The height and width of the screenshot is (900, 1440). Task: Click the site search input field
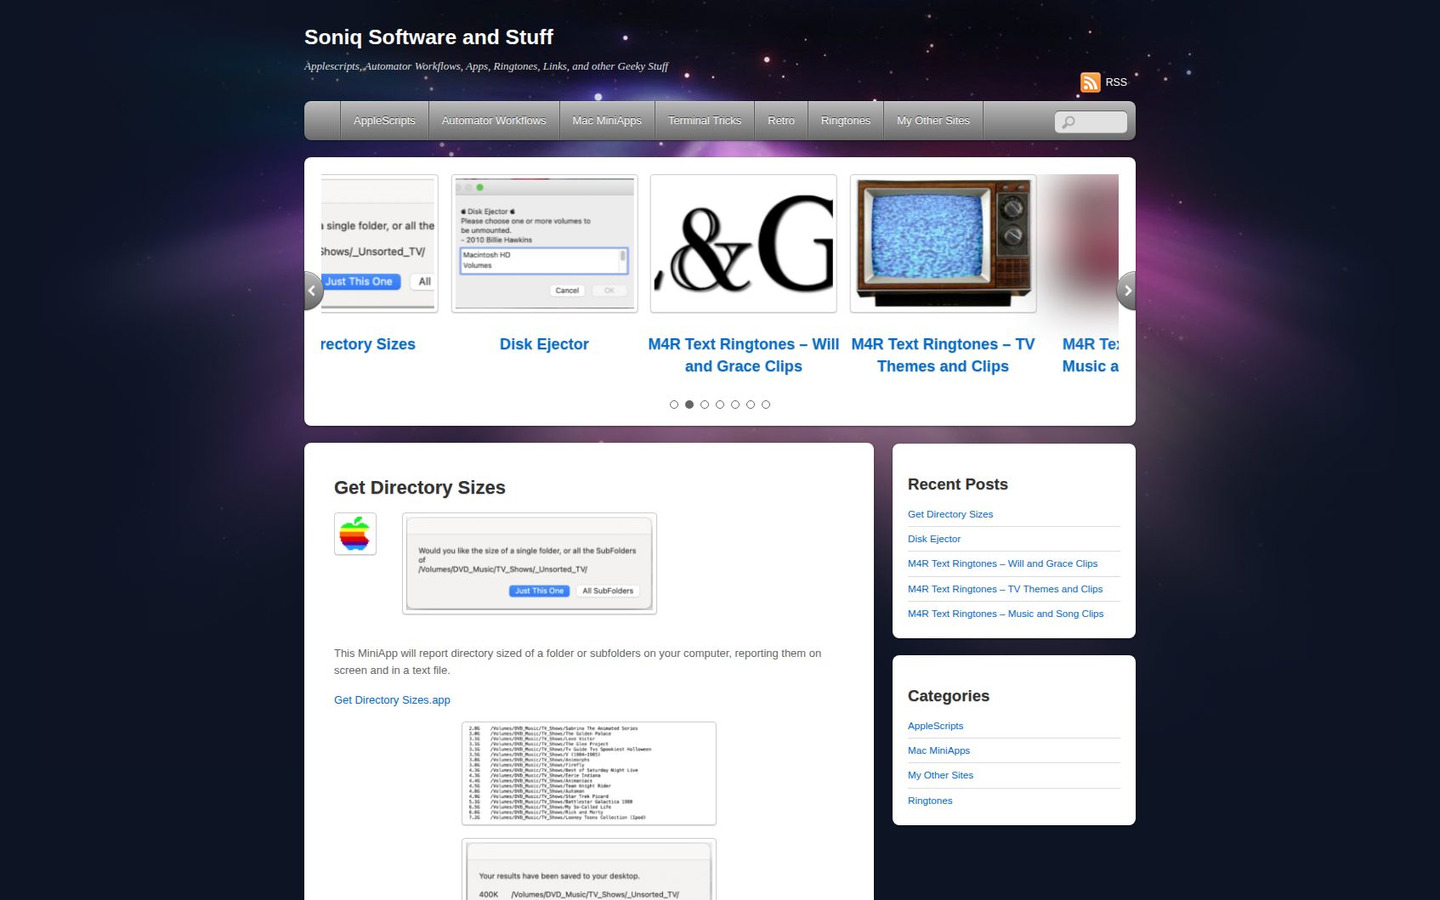click(1091, 122)
